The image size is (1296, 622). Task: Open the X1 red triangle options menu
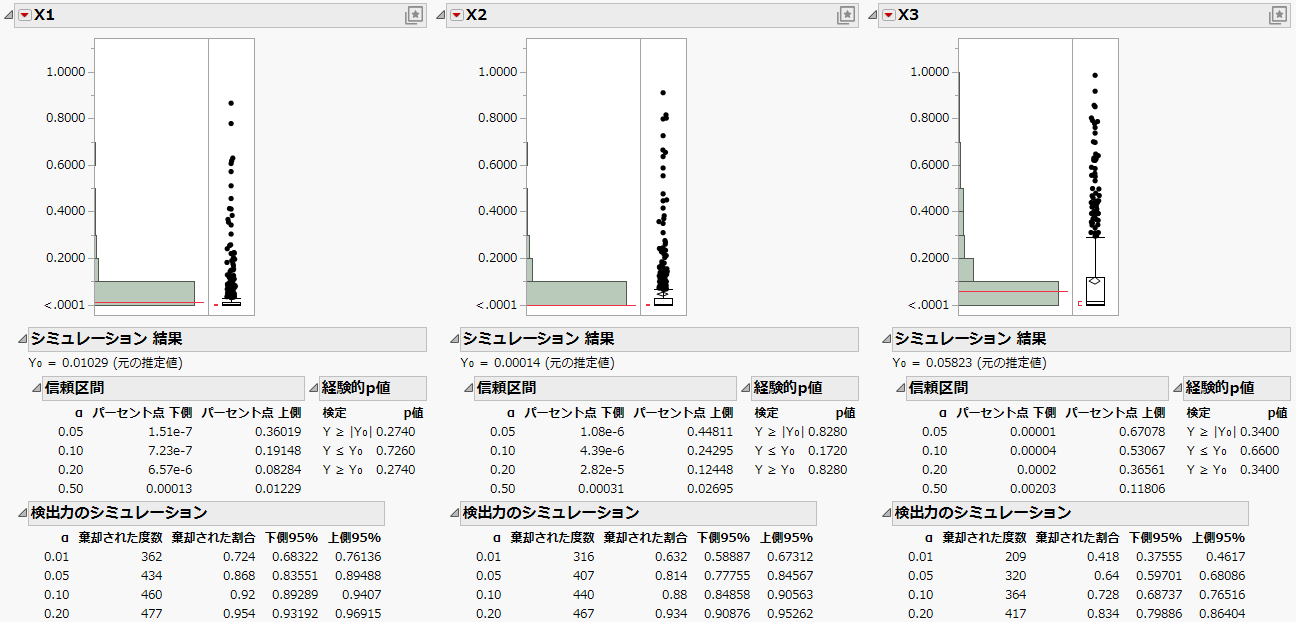point(22,14)
